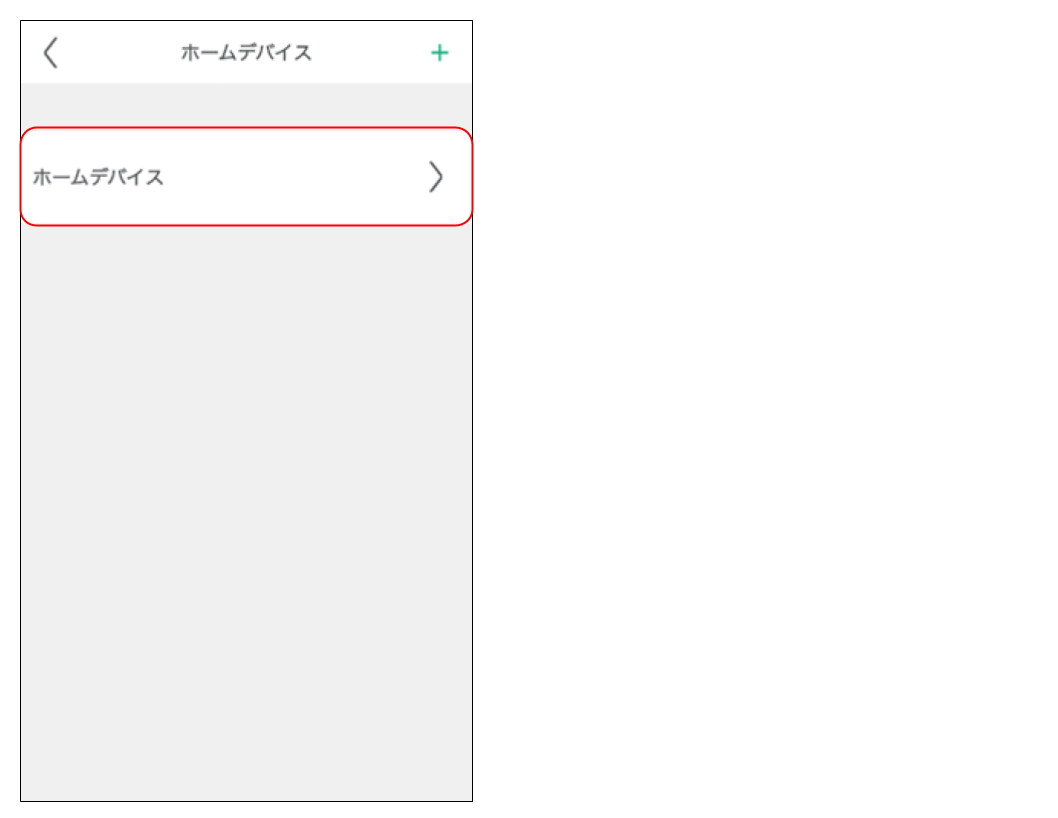1058x818 pixels.
Task: Select the ホームデバイス screen title
Action: point(245,53)
